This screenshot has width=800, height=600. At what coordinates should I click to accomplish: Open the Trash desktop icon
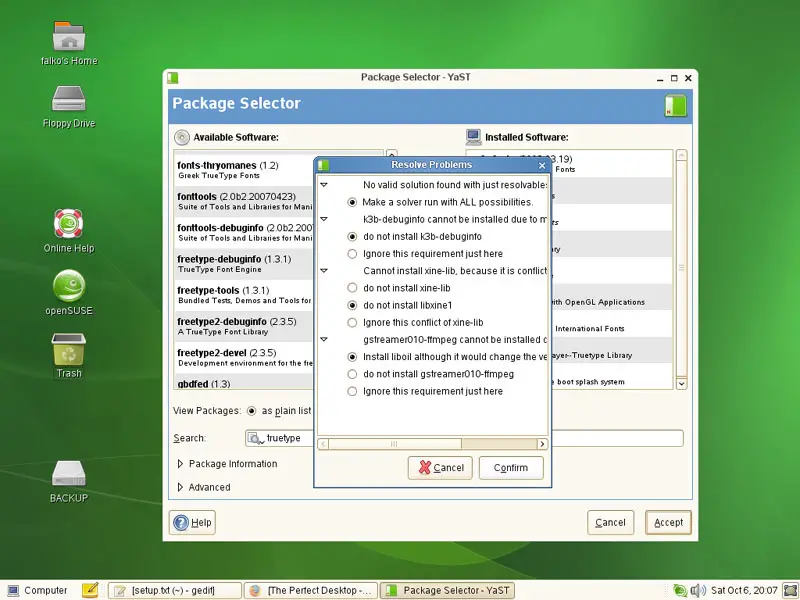point(69,349)
